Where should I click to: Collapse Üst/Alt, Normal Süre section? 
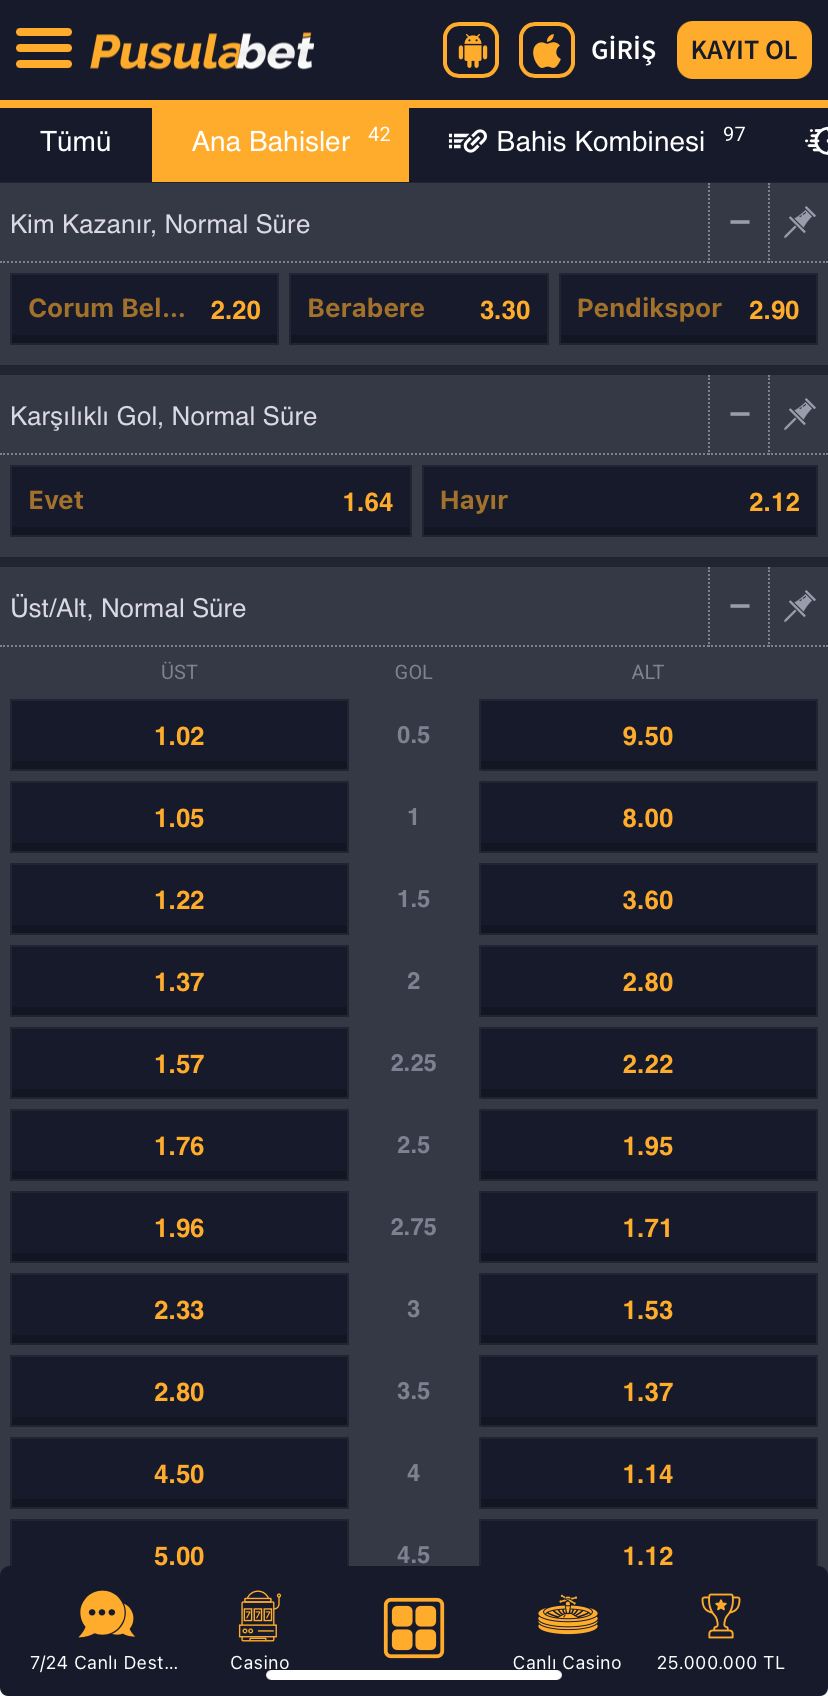pyautogui.click(x=740, y=606)
